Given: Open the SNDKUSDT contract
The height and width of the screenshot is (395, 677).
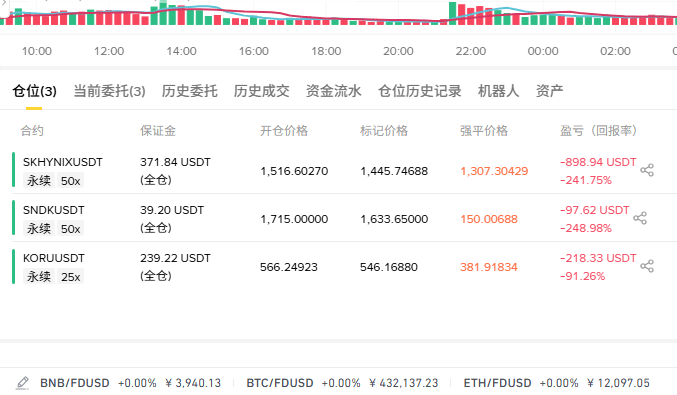Looking at the screenshot, I should 54,210.
